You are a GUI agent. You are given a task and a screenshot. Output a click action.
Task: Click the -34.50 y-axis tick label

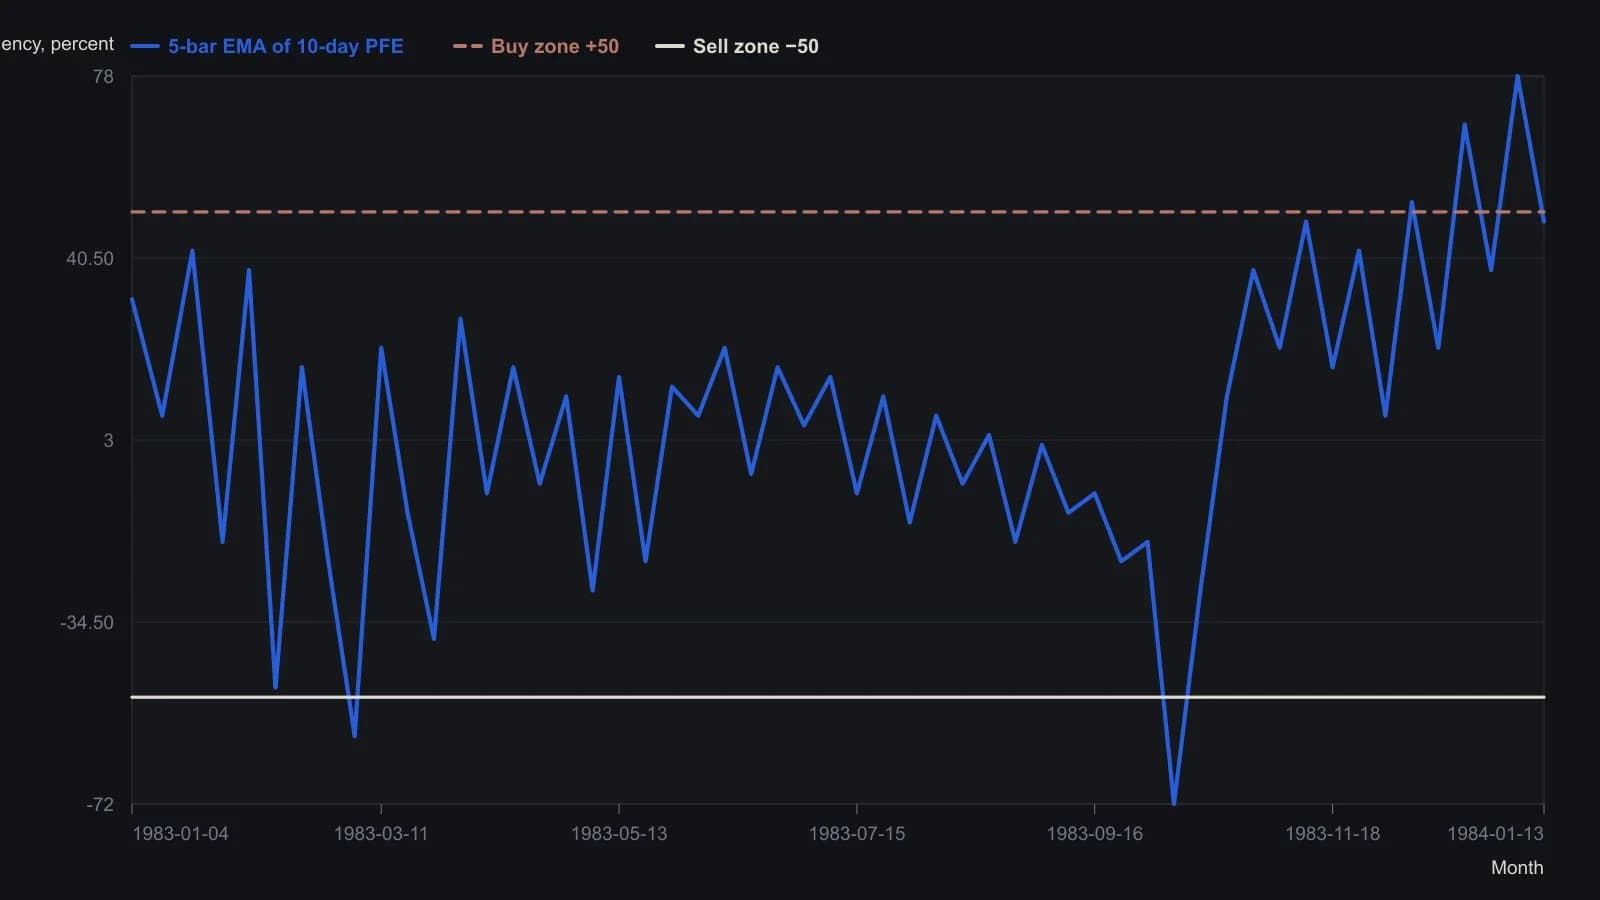tap(87, 622)
